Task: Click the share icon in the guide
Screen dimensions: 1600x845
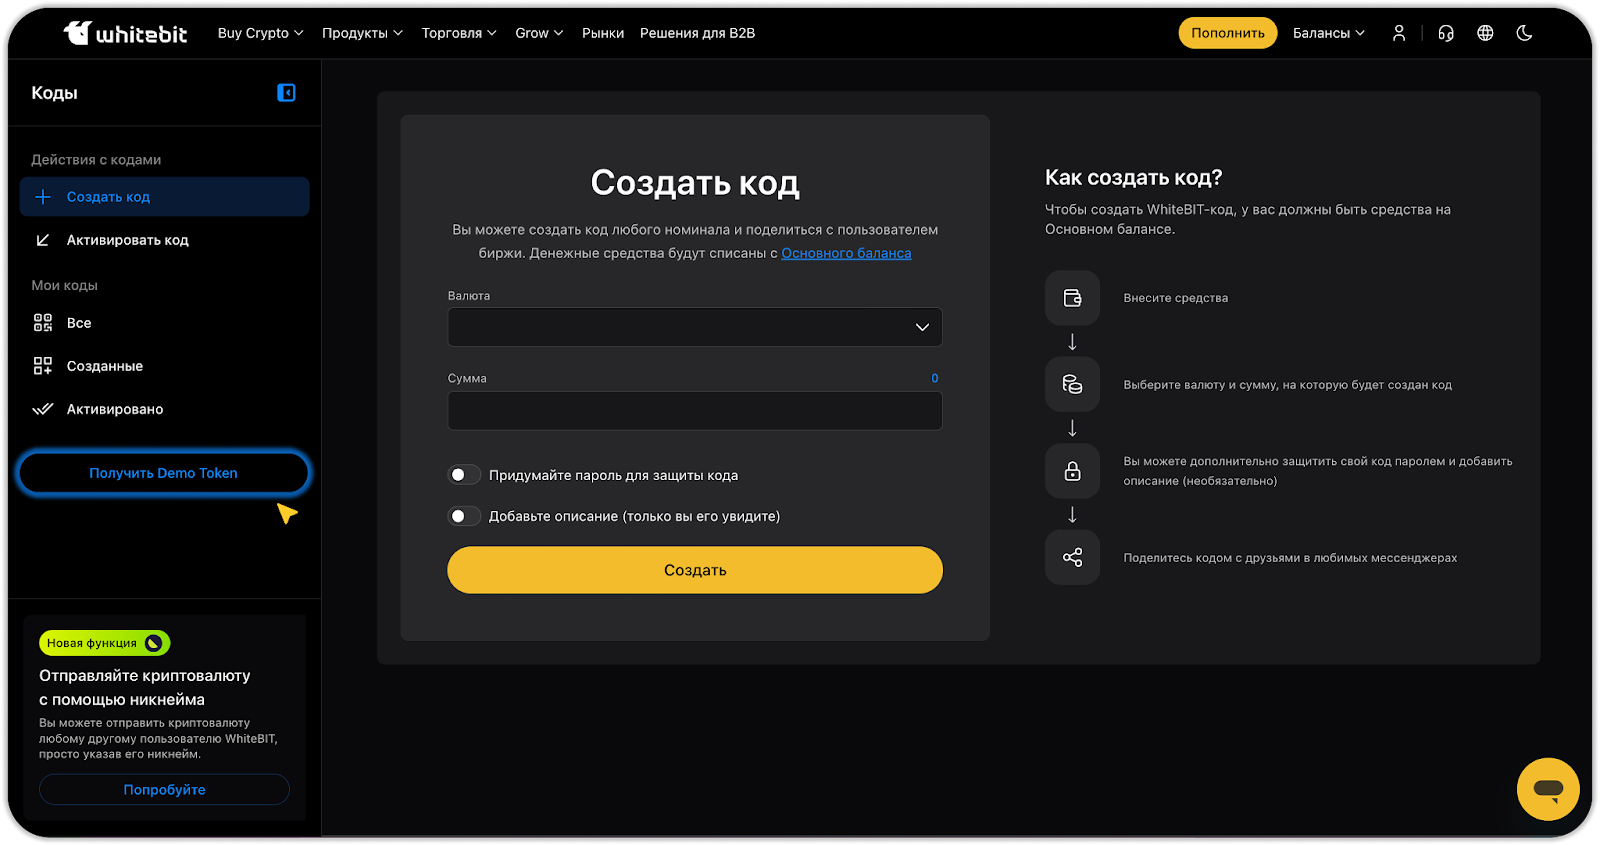Action: 1072,557
